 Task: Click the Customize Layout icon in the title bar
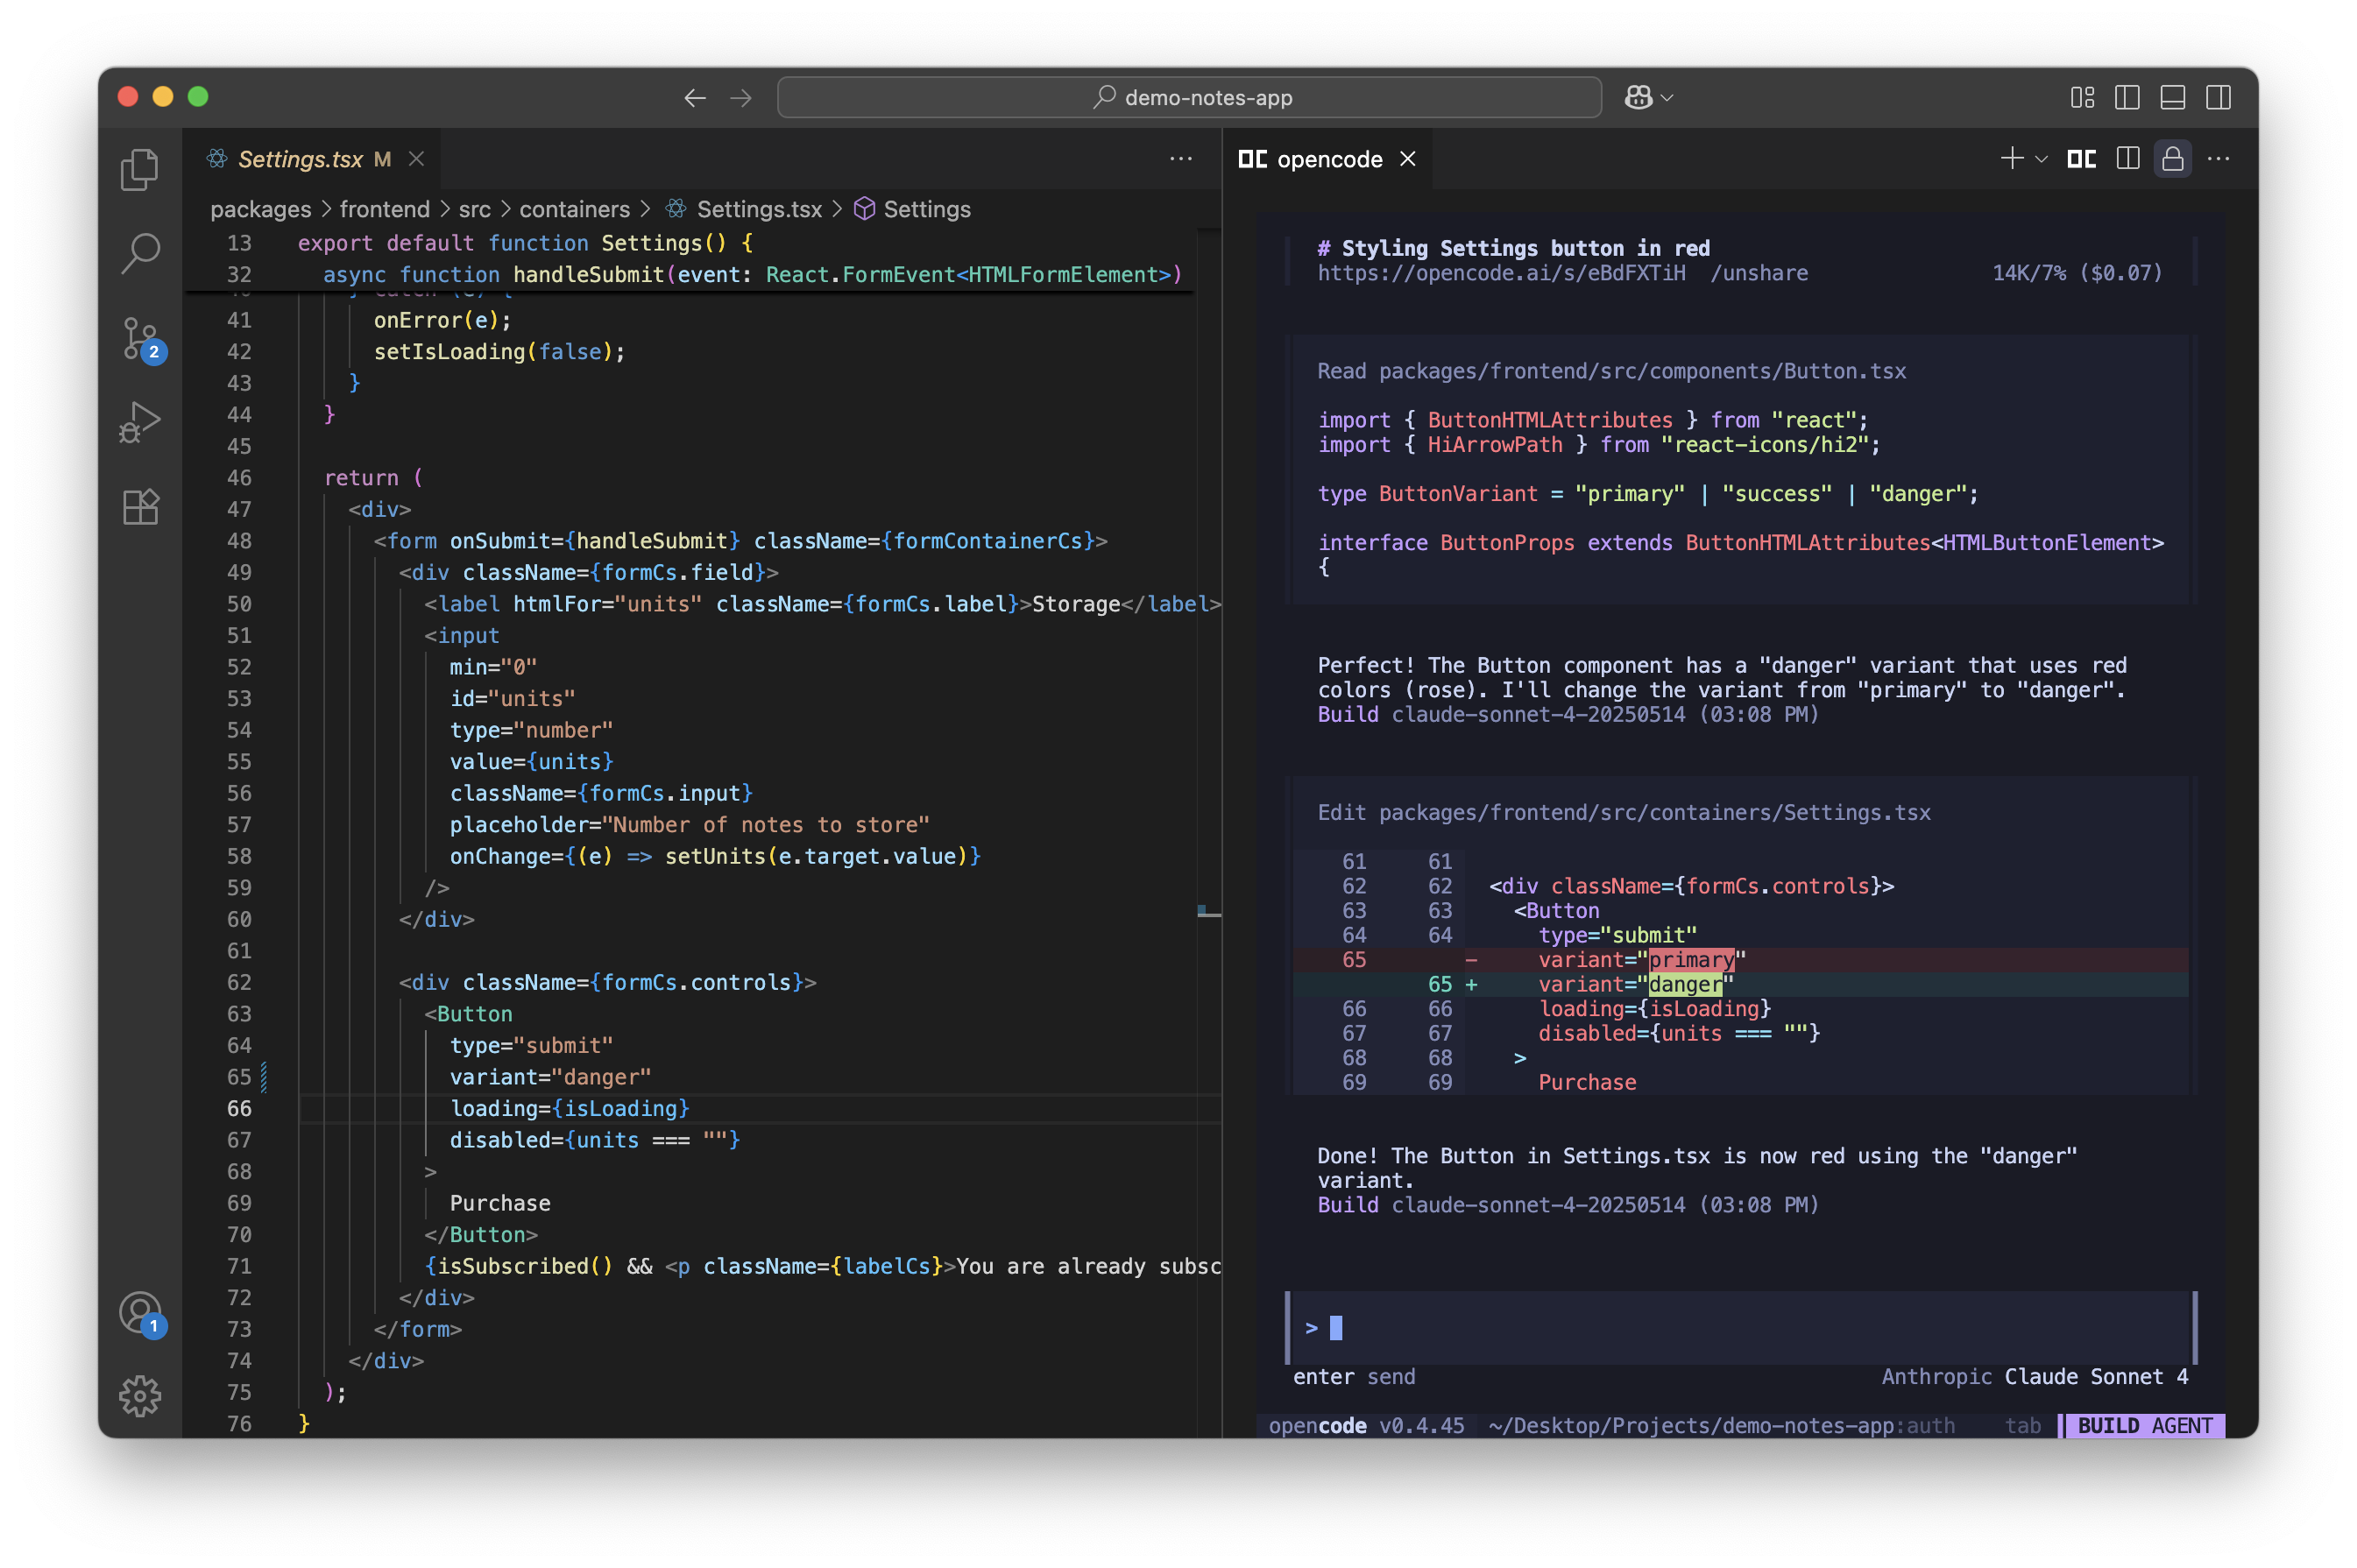coord(2083,97)
